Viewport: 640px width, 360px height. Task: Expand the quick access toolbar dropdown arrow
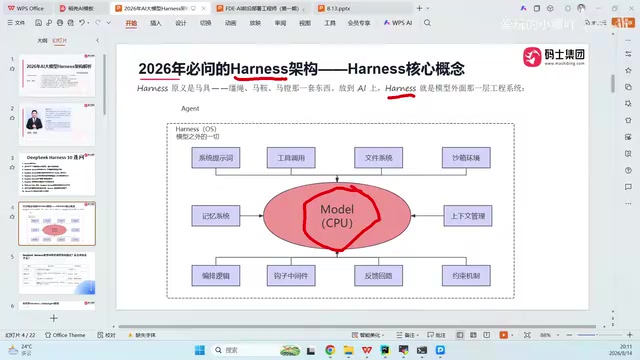[x=109, y=23]
